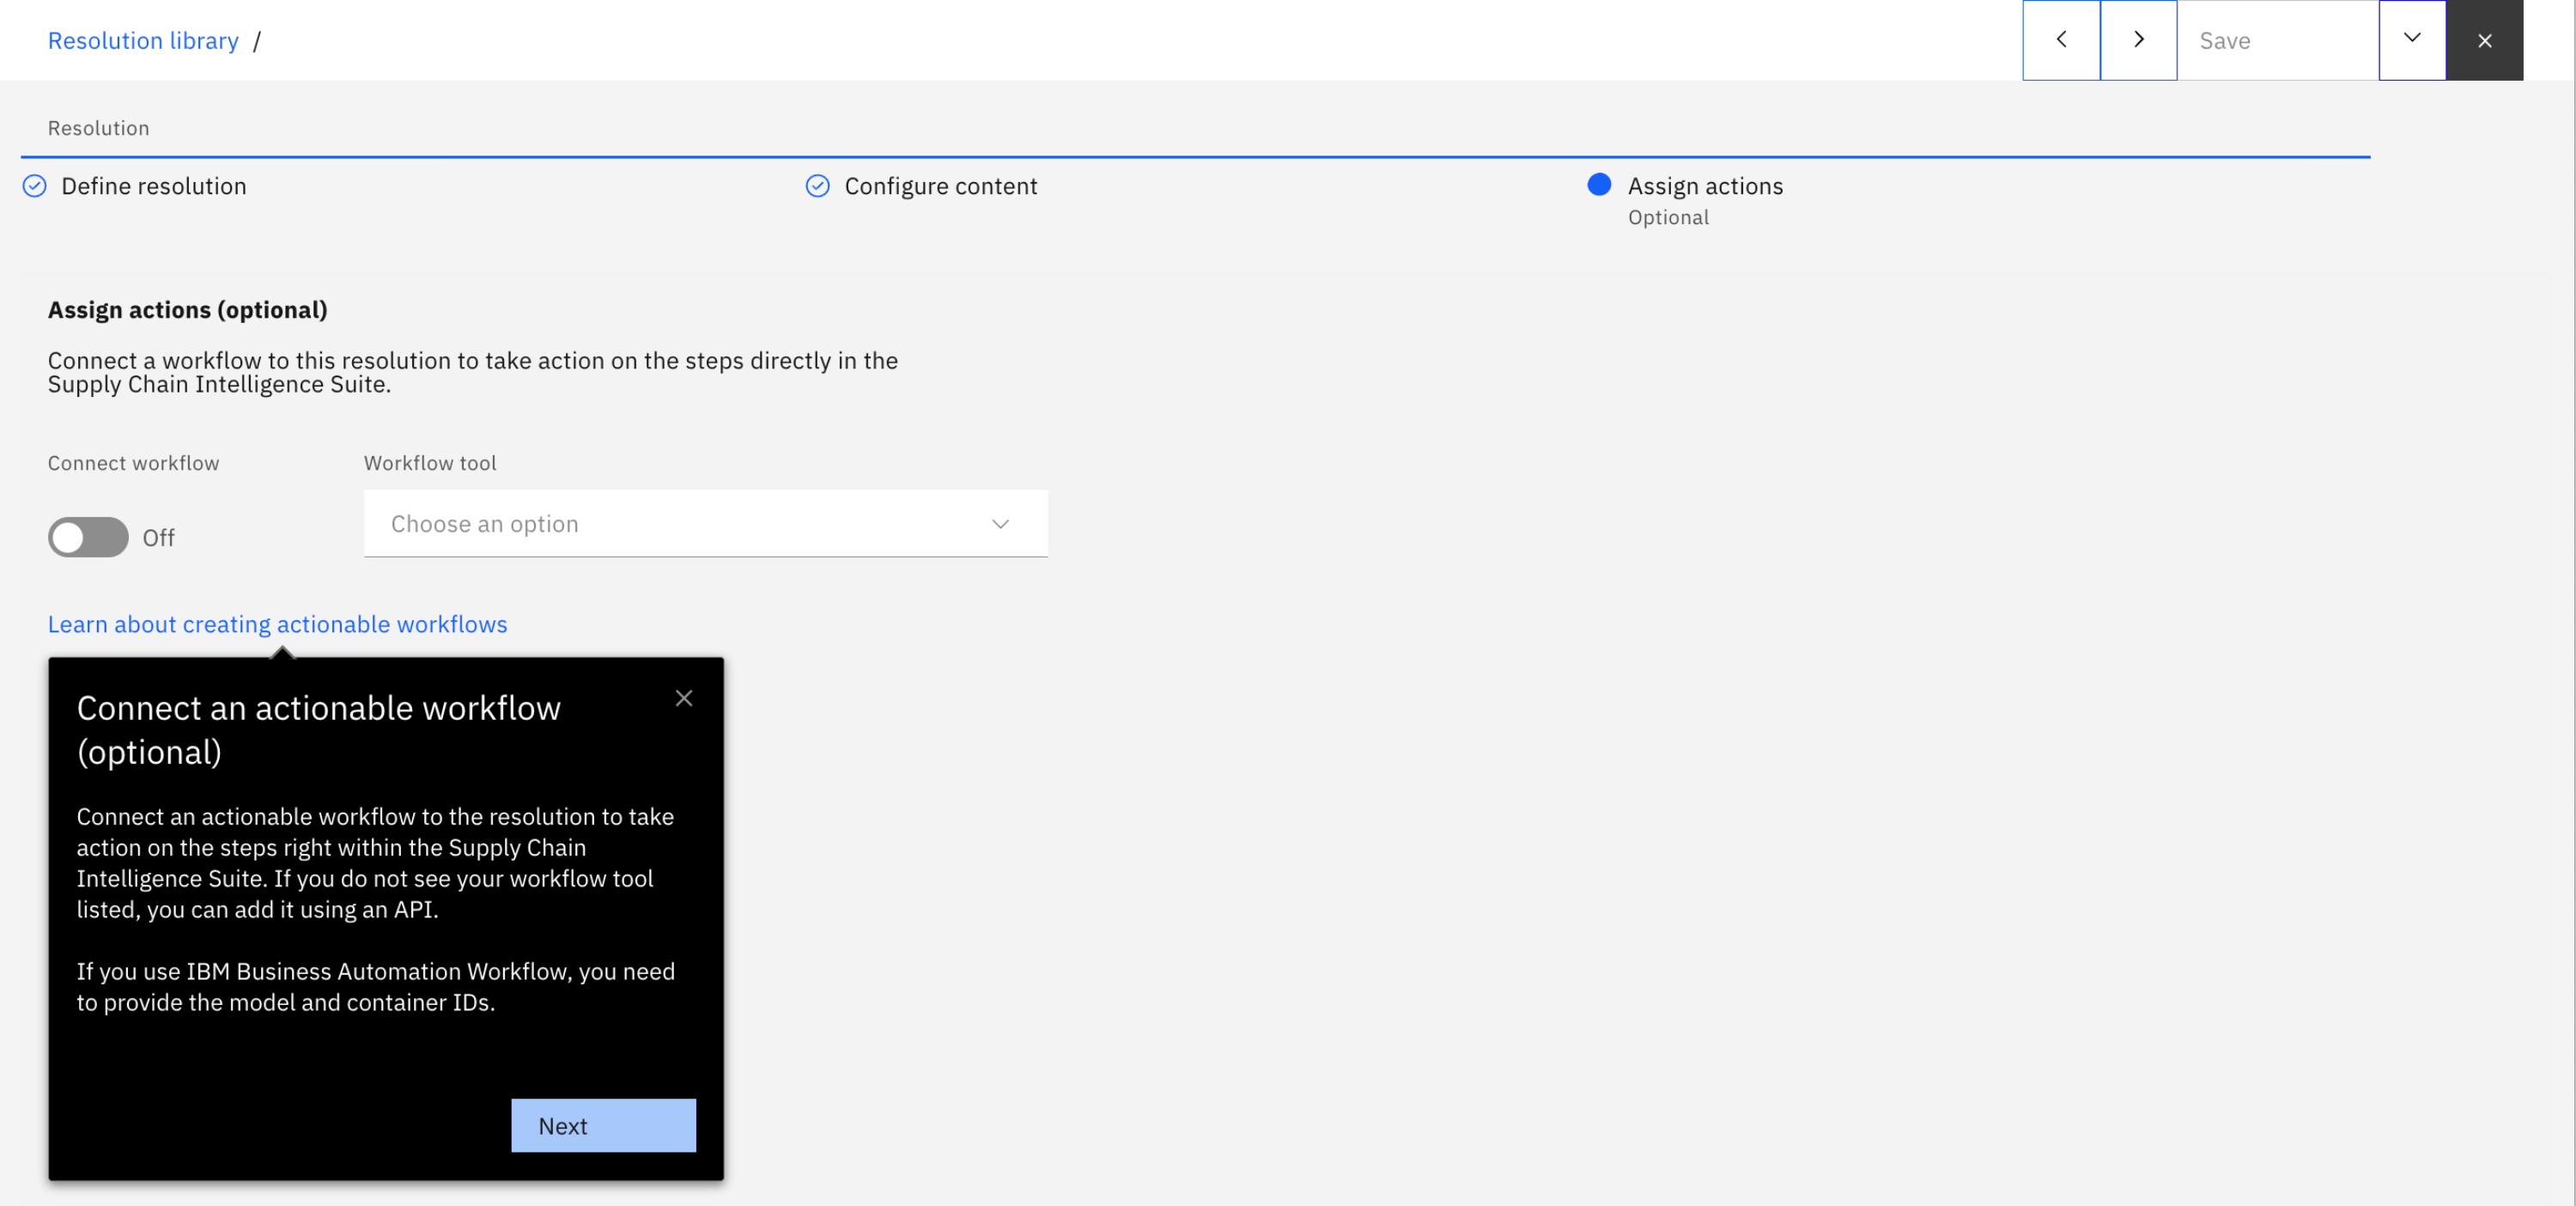Go to the Configure content step

(940, 186)
